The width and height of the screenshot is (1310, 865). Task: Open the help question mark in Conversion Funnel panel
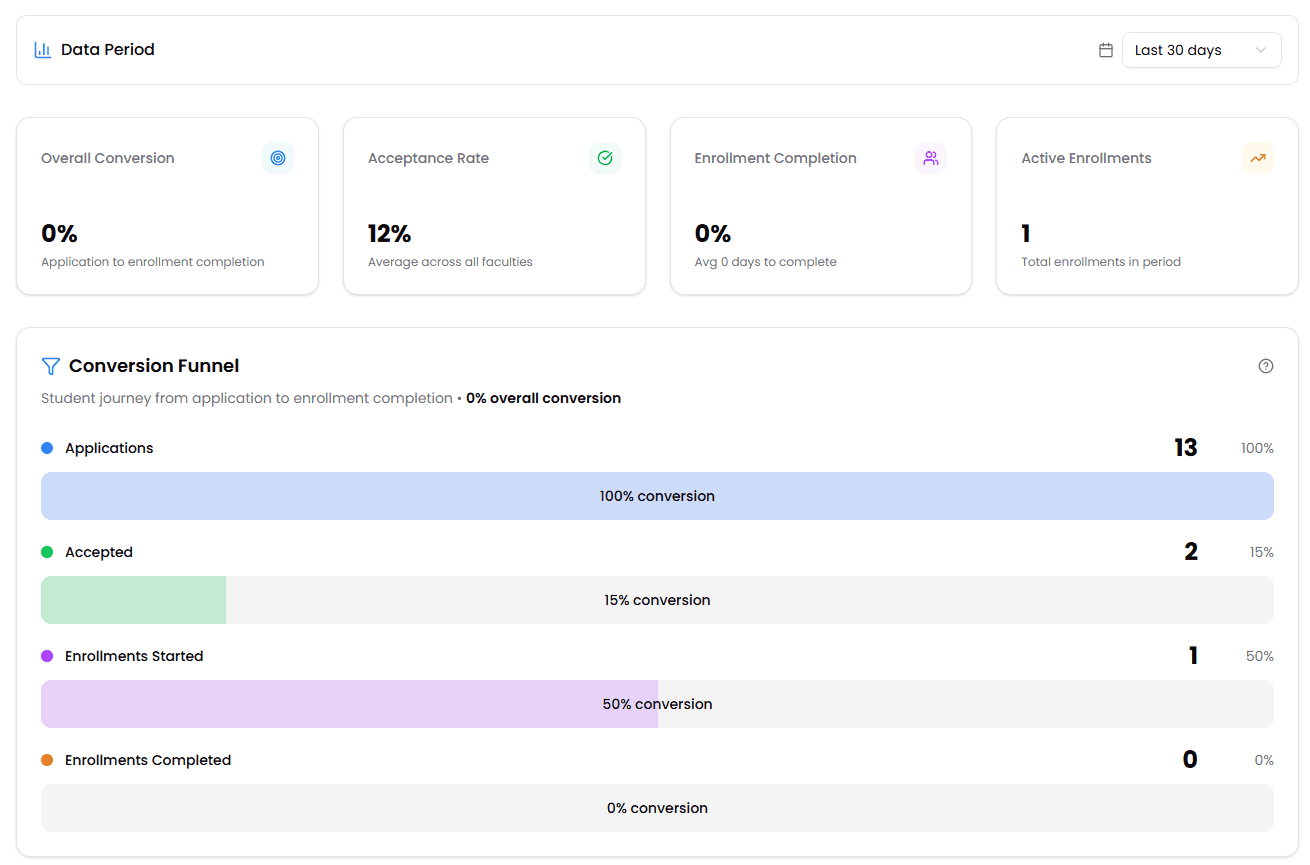(x=1265, y=366)
